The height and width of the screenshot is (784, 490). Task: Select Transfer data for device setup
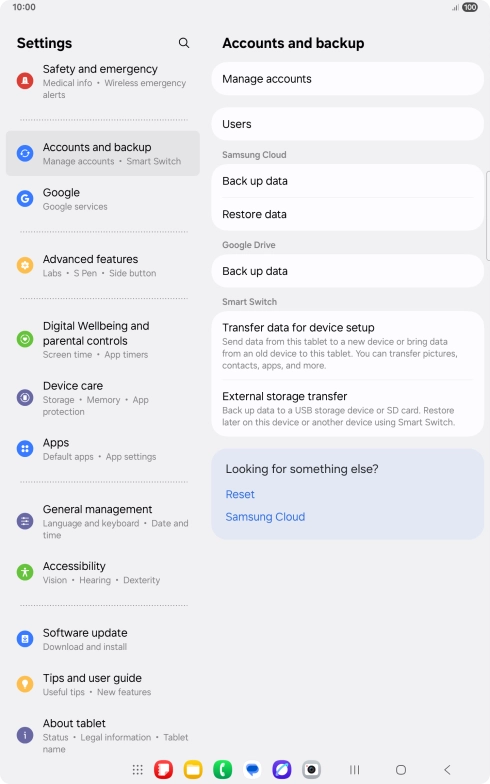(348, 346)
